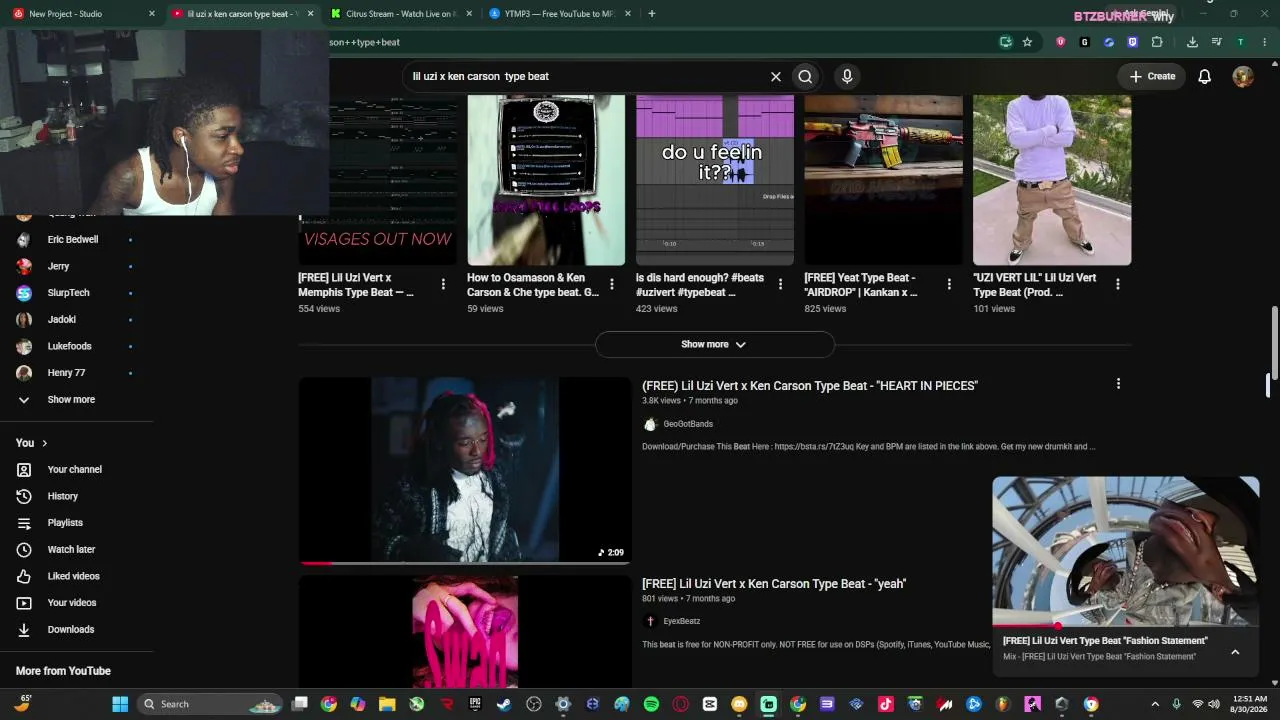Click the Liked videos thumbs-up icon
Image resolution: width=1280 pixels, height=720 pixels.
coord(24,576)
